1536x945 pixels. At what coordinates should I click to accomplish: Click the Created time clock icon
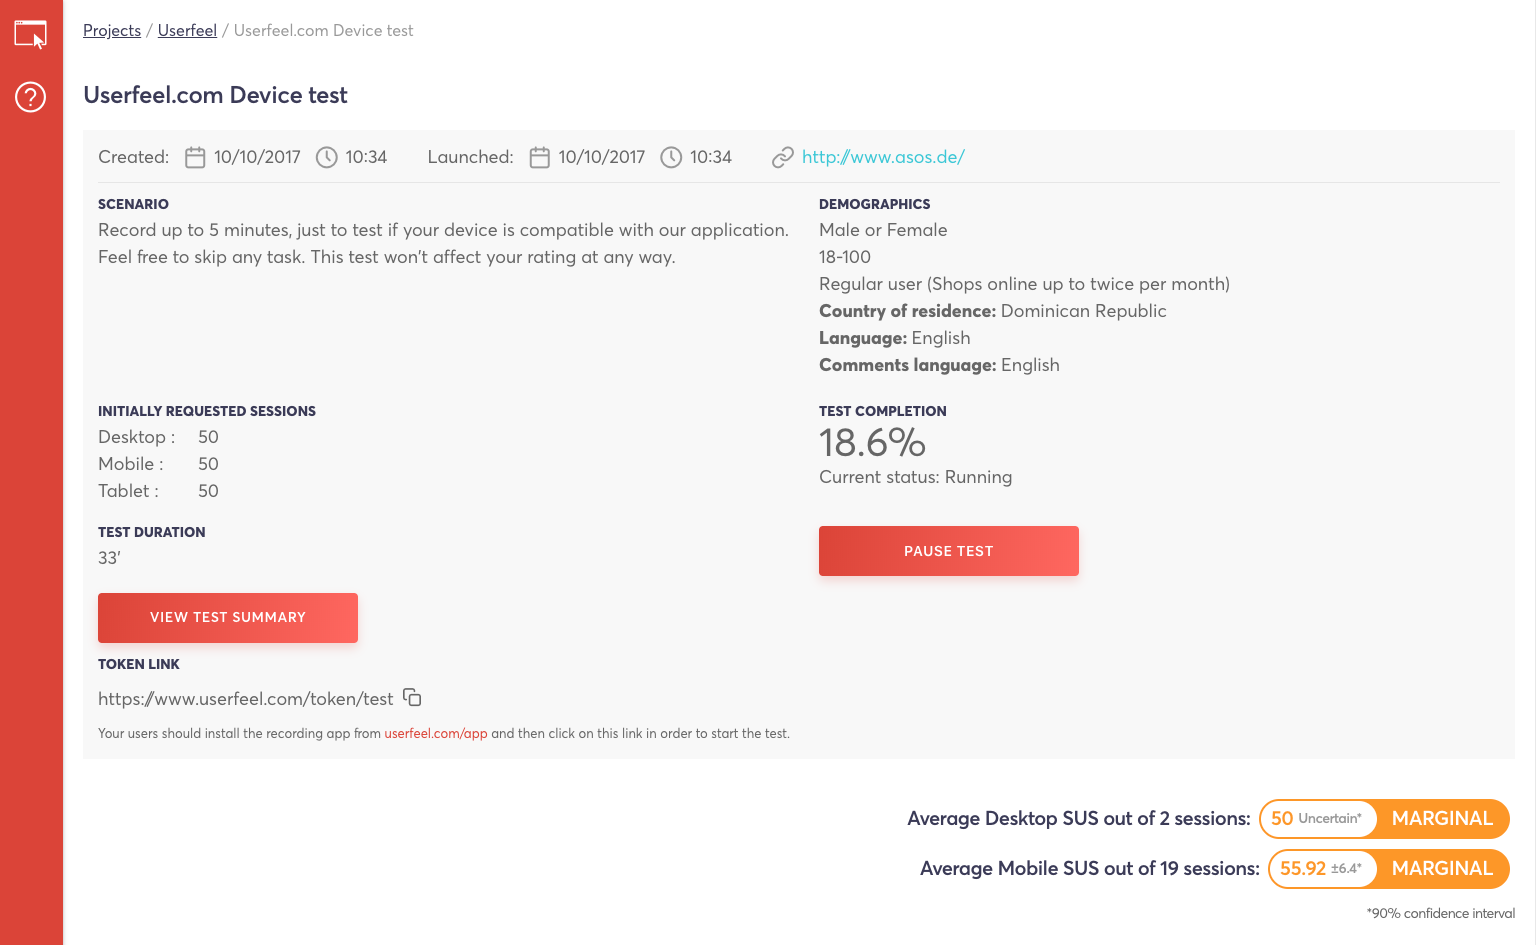327,158
